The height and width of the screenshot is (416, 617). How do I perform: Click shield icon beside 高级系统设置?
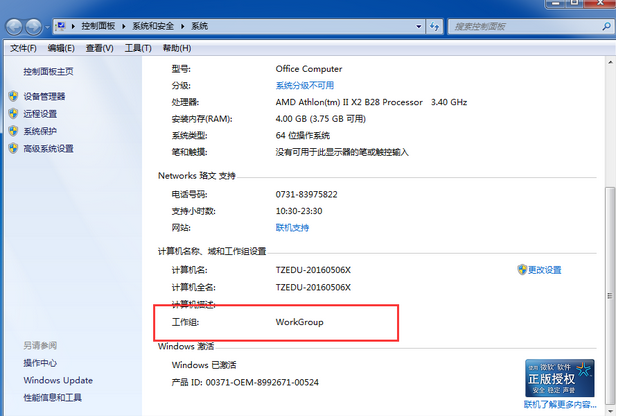click(x=13, y=148)
